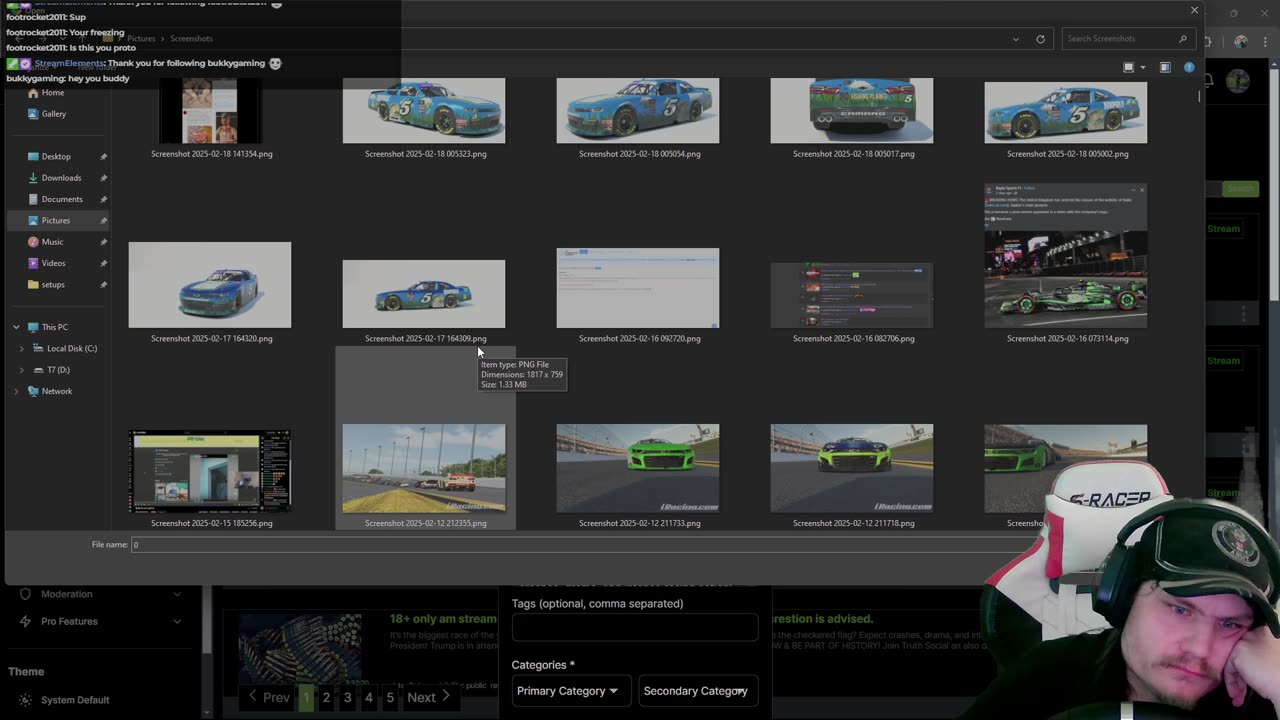Click the This PC computer icon
This screenshot has width=1280, height=720.
[33, 327]
